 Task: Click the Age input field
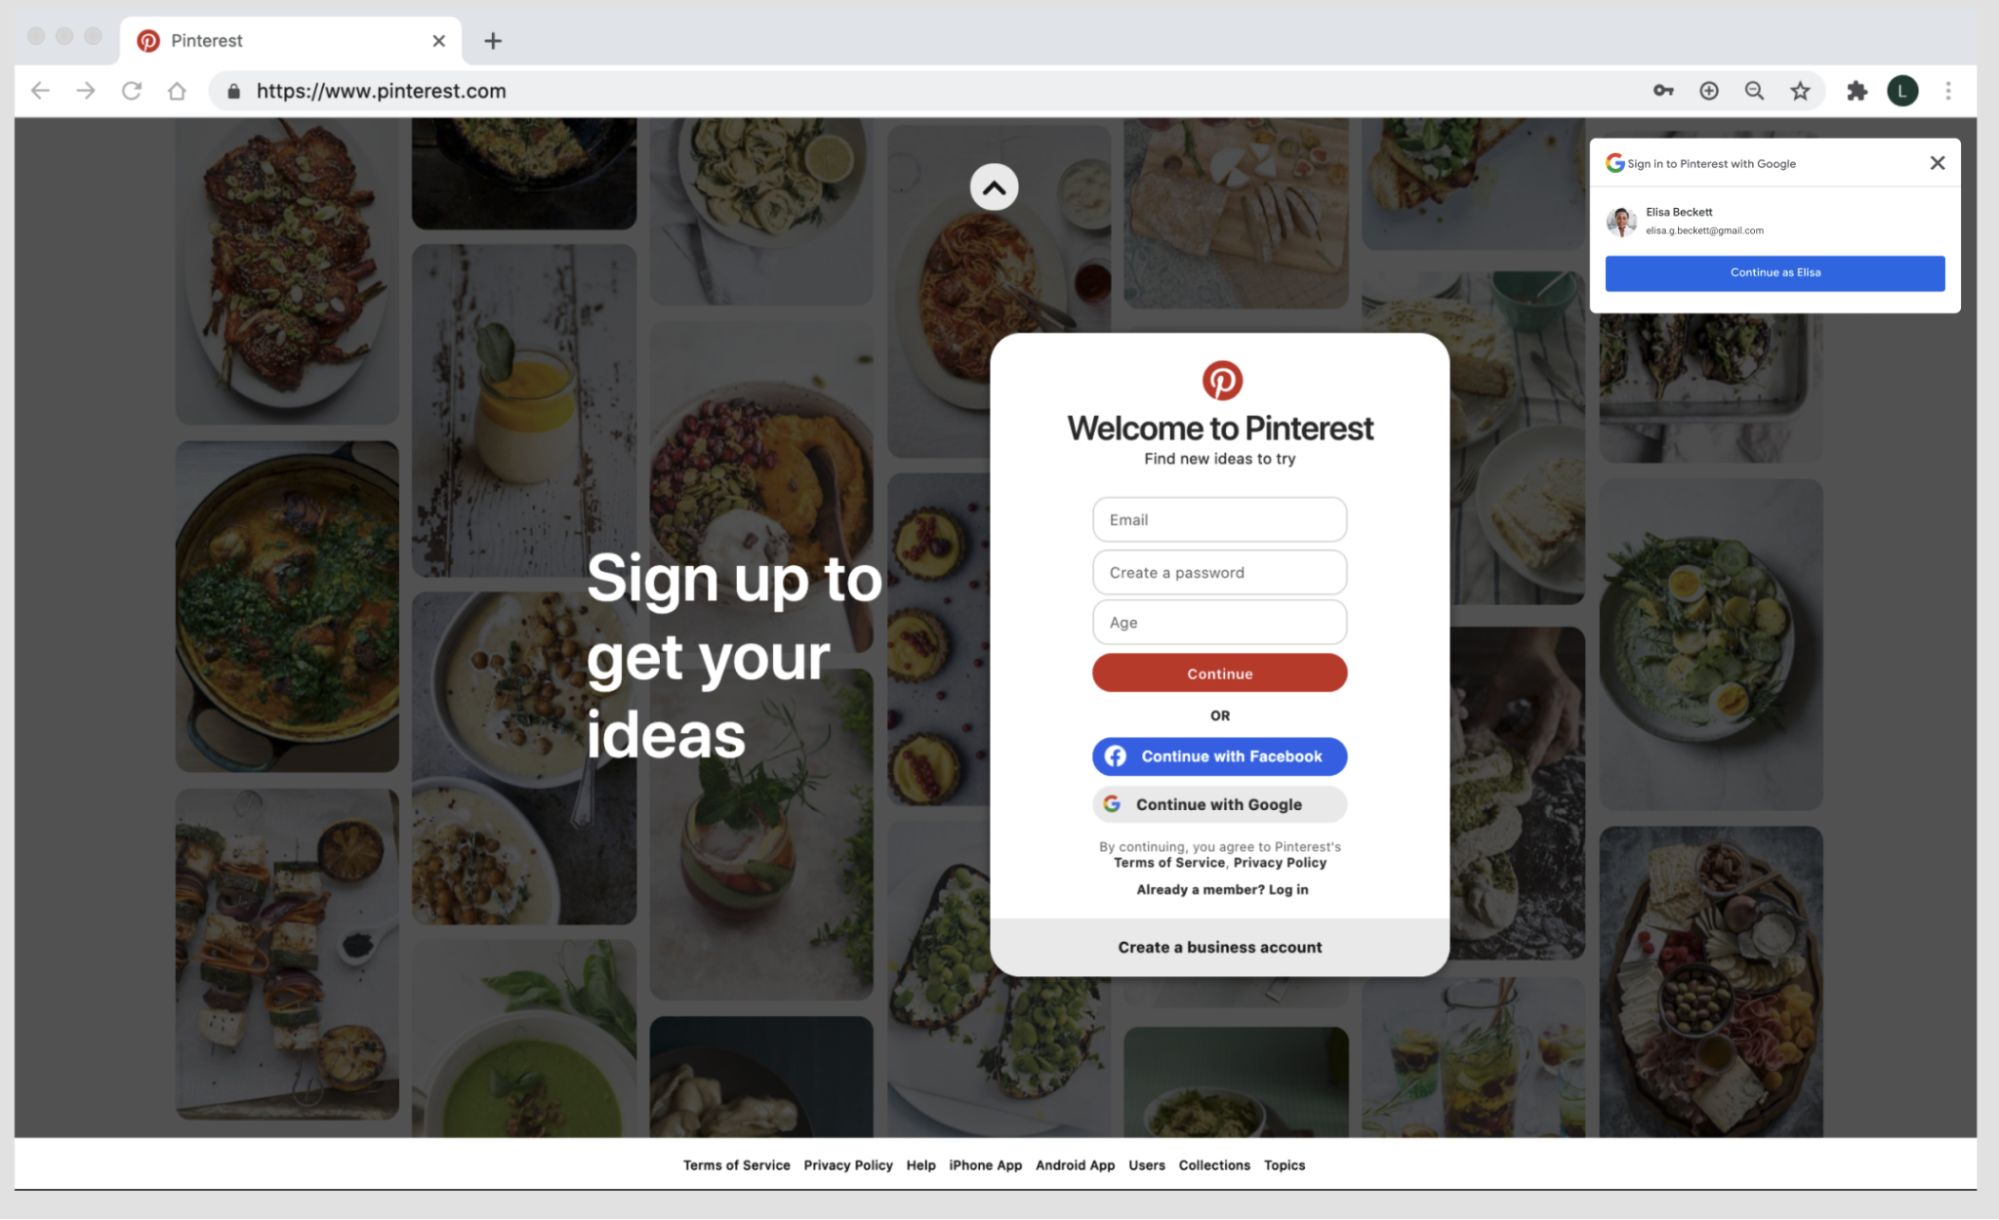point(1219,621)
